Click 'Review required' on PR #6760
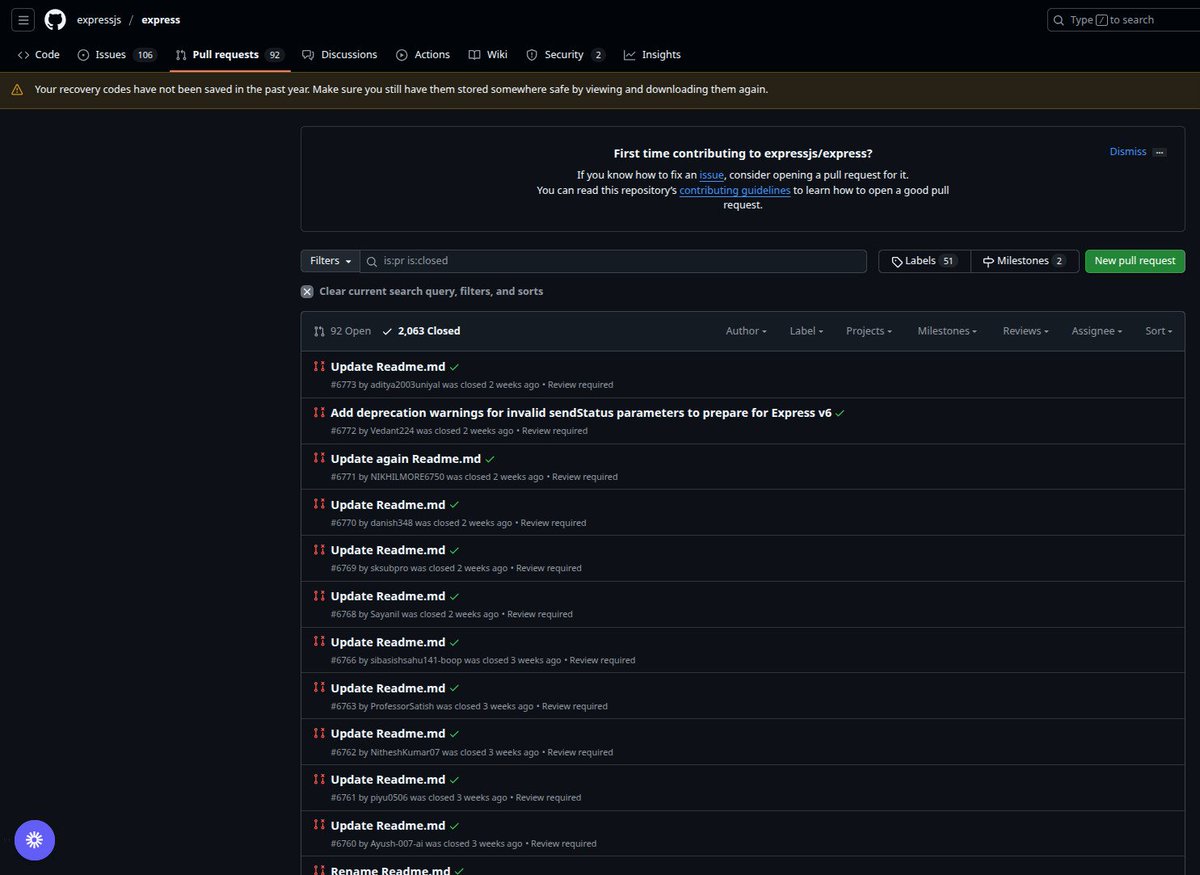The image size is (1200, 875). (564, 844)
